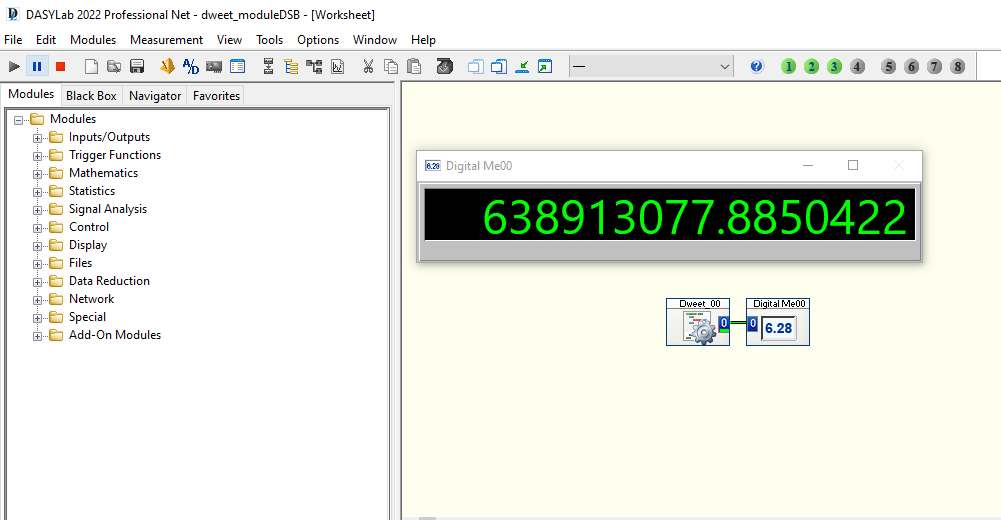Toggle gray layout button number 7
The width and height of the screenshot is (1001, 520).
pyautogui.click(x=934, y=66)
